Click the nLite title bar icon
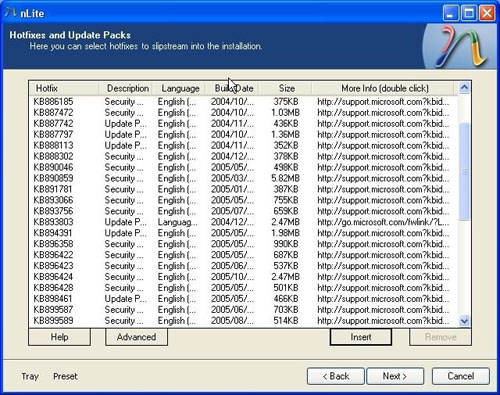The width and height of the screenshot is (500, 395). 10,12
